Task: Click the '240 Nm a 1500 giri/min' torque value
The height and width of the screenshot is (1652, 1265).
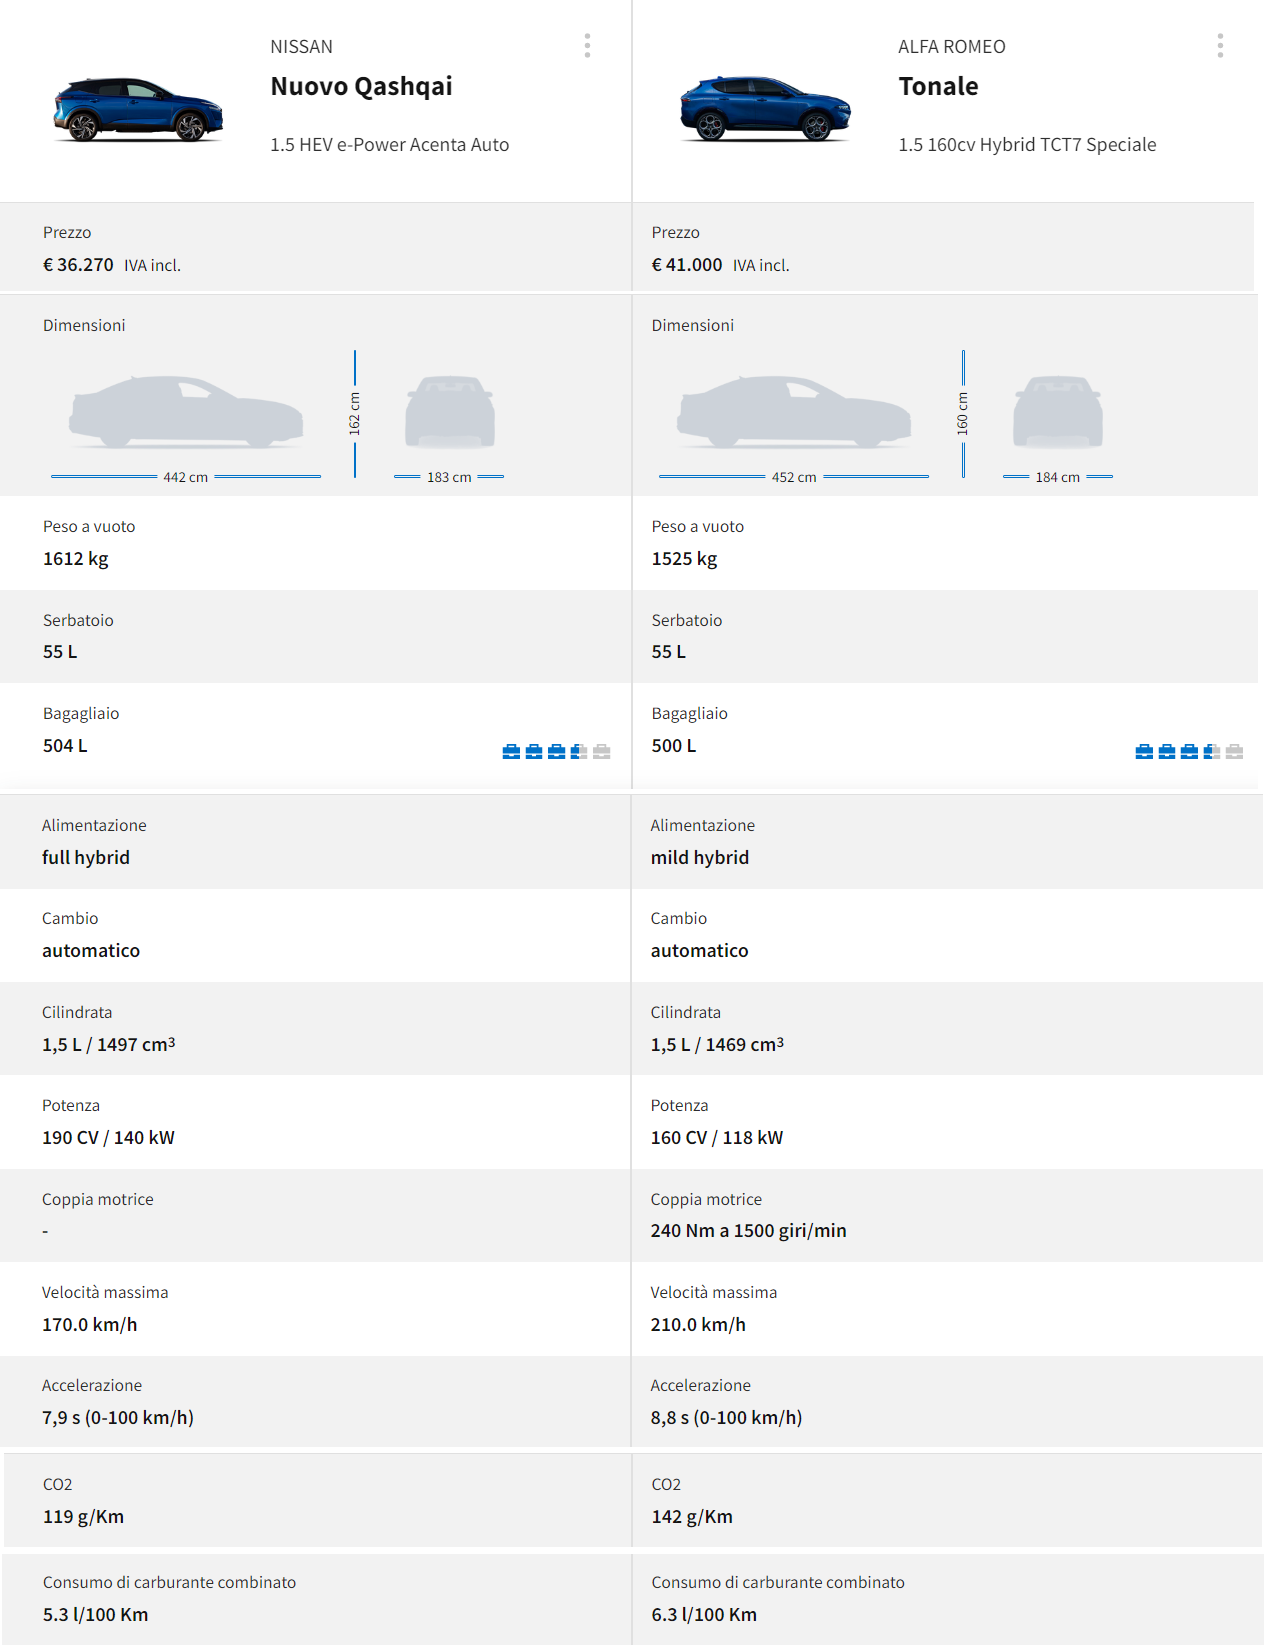Action: pyautogui.click(x=748, y=1231)
